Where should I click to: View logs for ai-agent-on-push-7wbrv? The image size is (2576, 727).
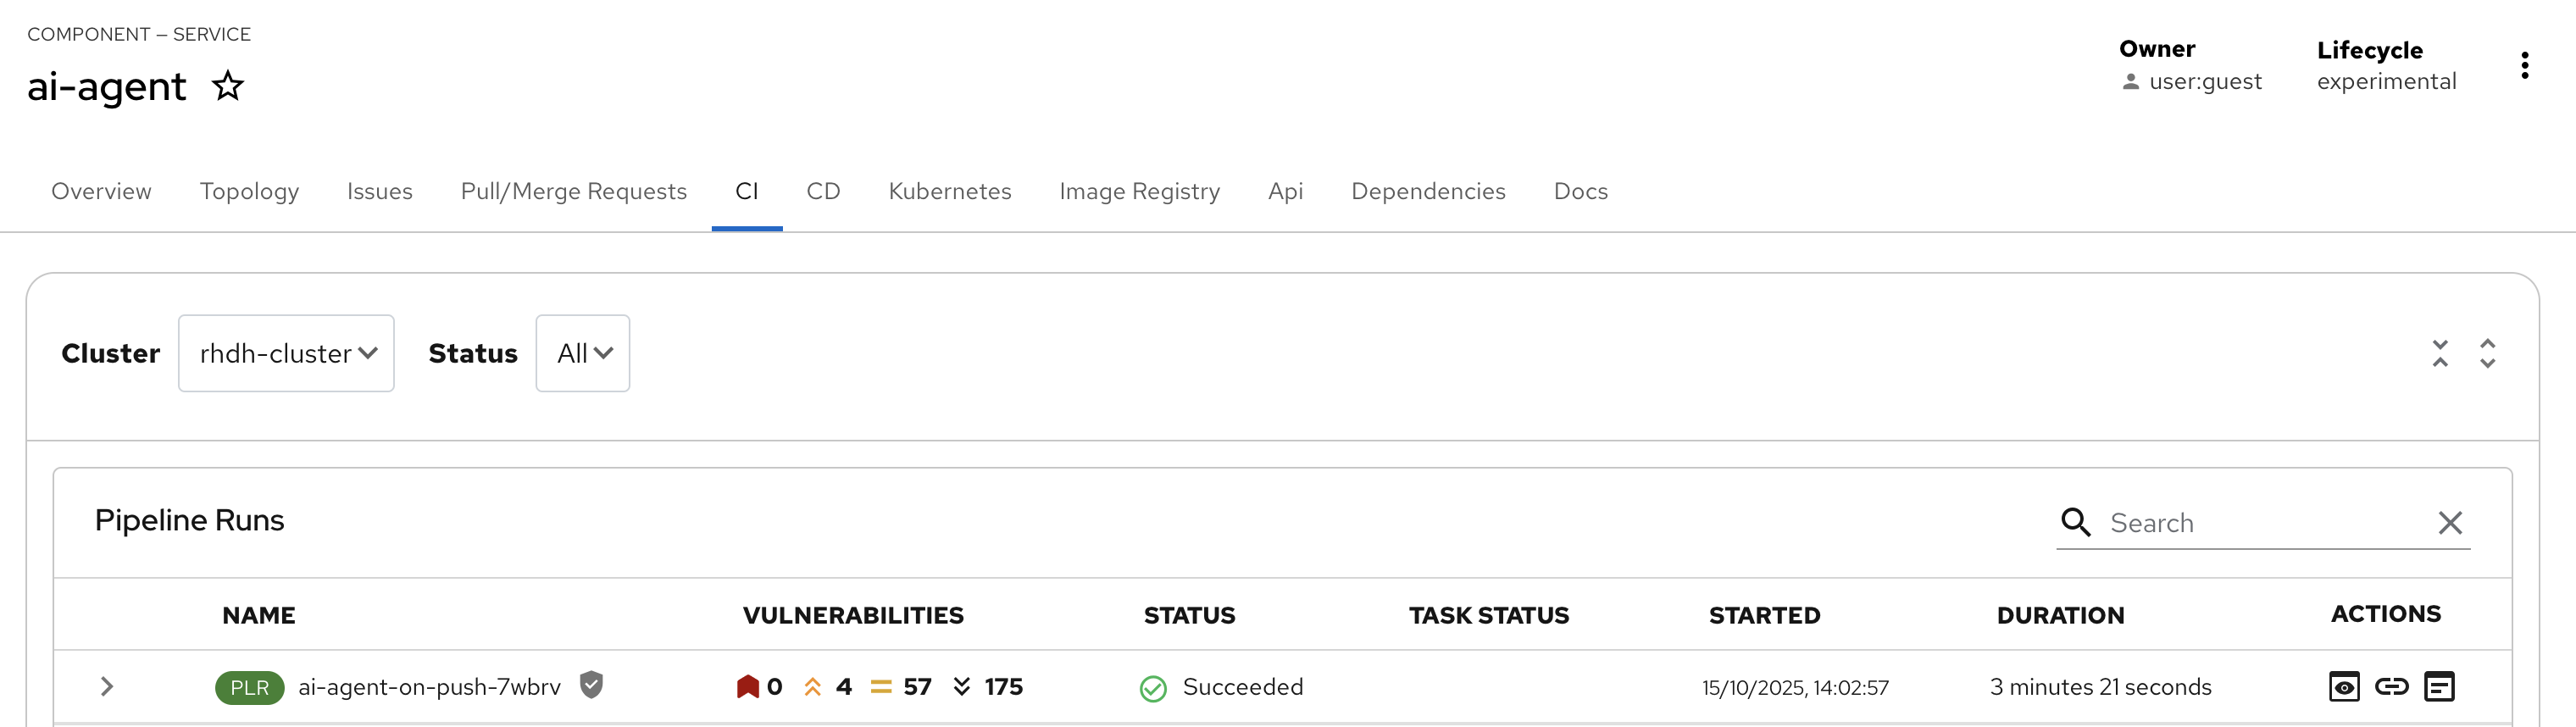coord(2439,687)
